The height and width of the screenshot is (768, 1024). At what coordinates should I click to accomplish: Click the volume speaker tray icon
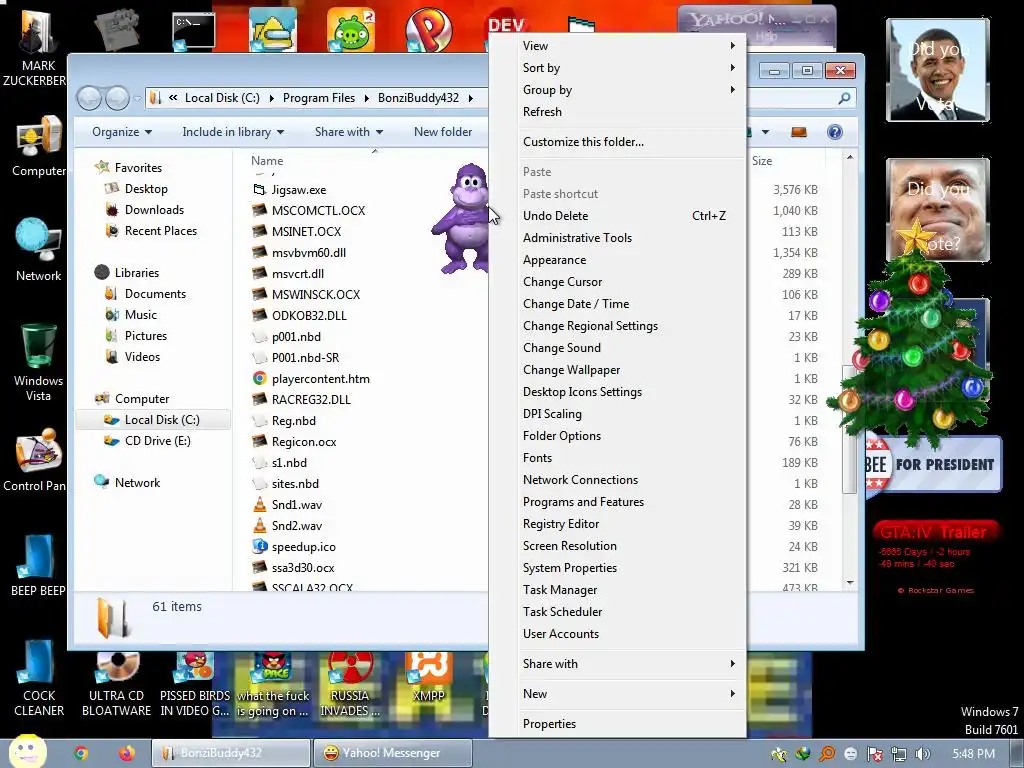tap(923, 754)
